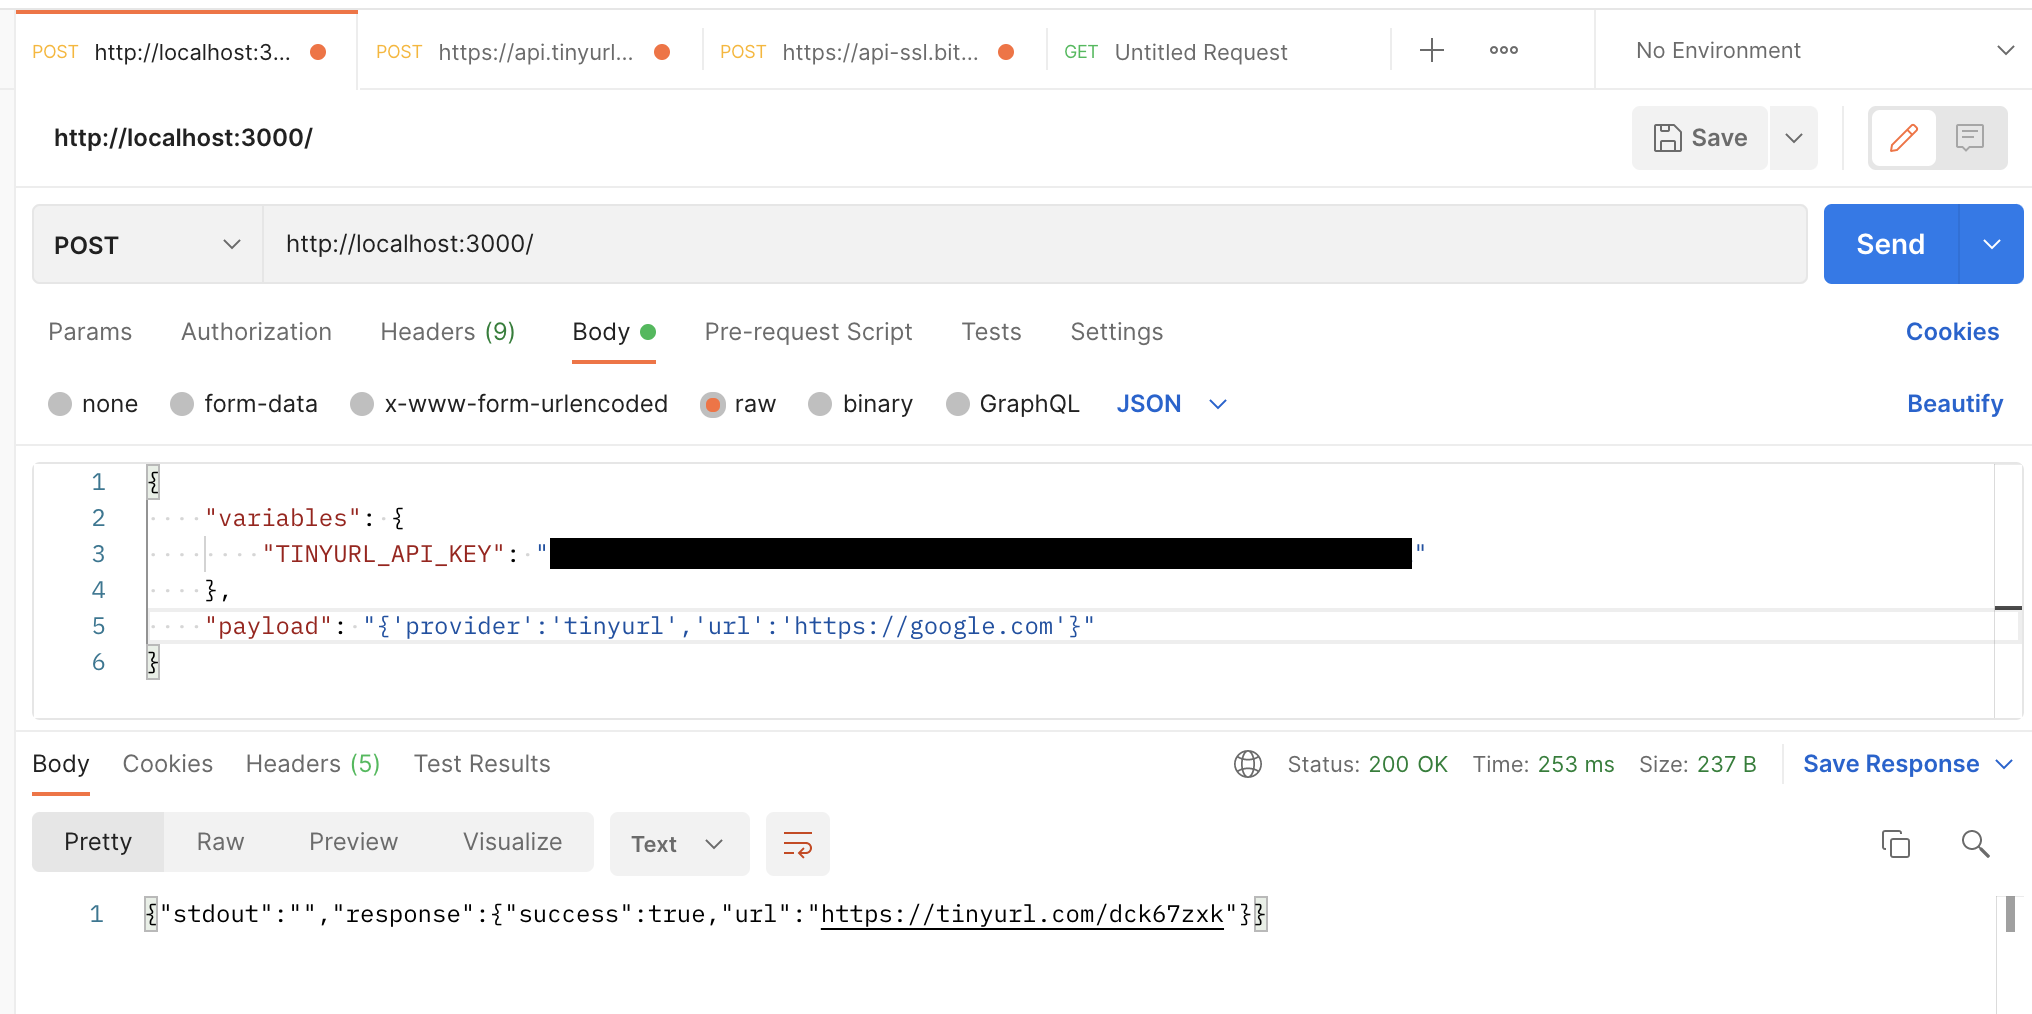Open a new request tab with plus icon

(x=1431, y=51)
